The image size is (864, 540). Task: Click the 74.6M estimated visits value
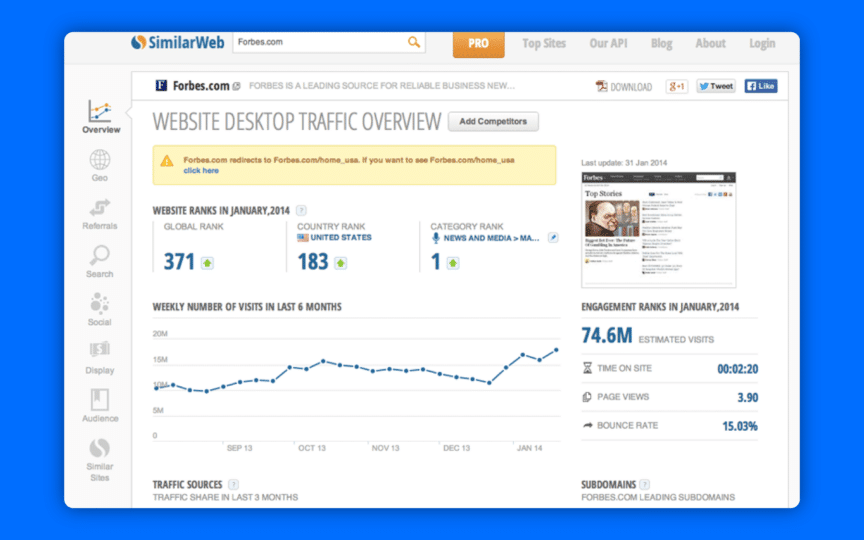(x=607, y=336)
